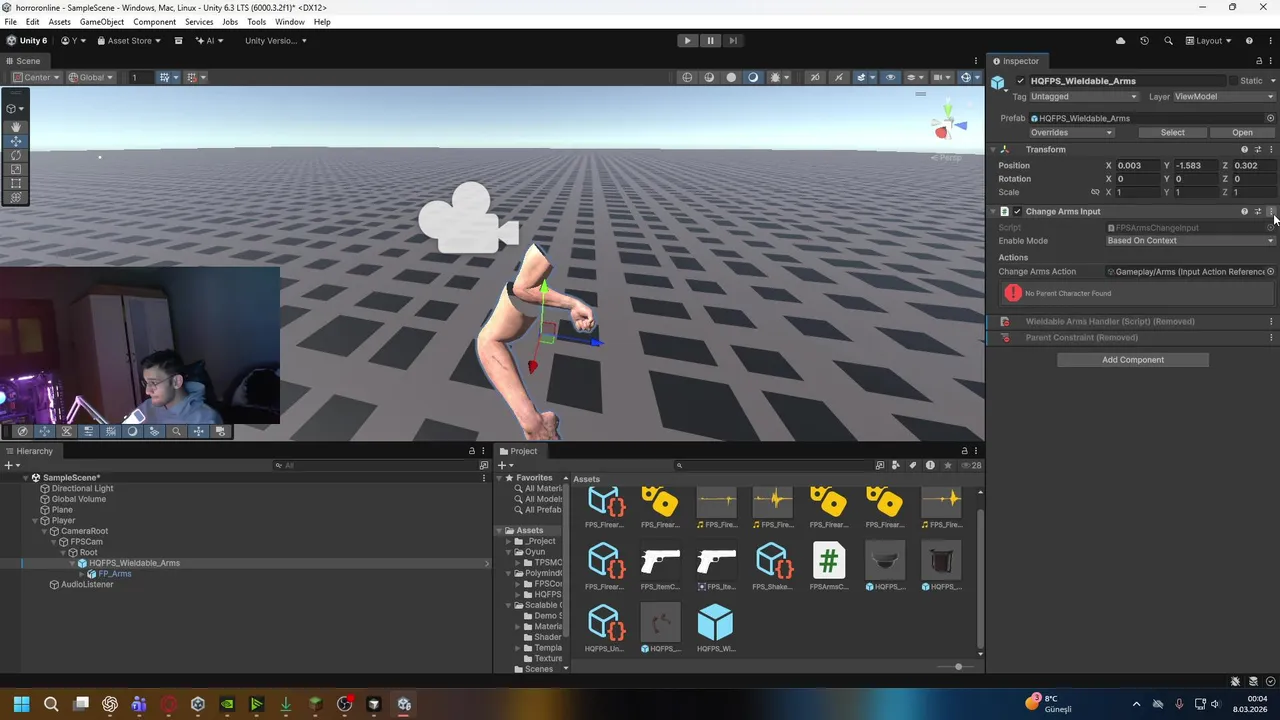Screen dimensions: 1280x720
Task: Select the Project tab
Action: (x=518, y=451)
